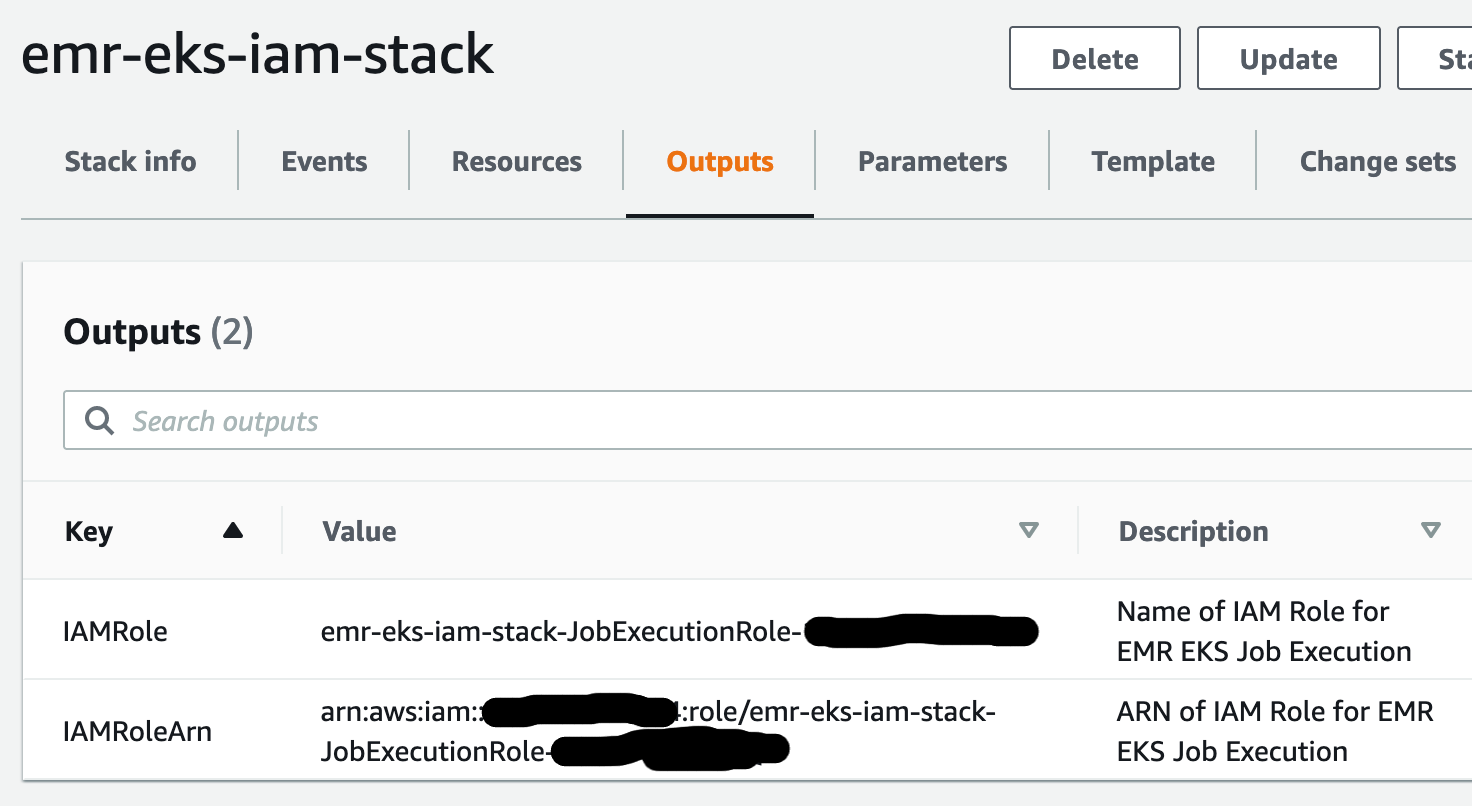Click the Key column header
The width and height of the screenshot is (1472, 806).
click(x=88, y=532)
